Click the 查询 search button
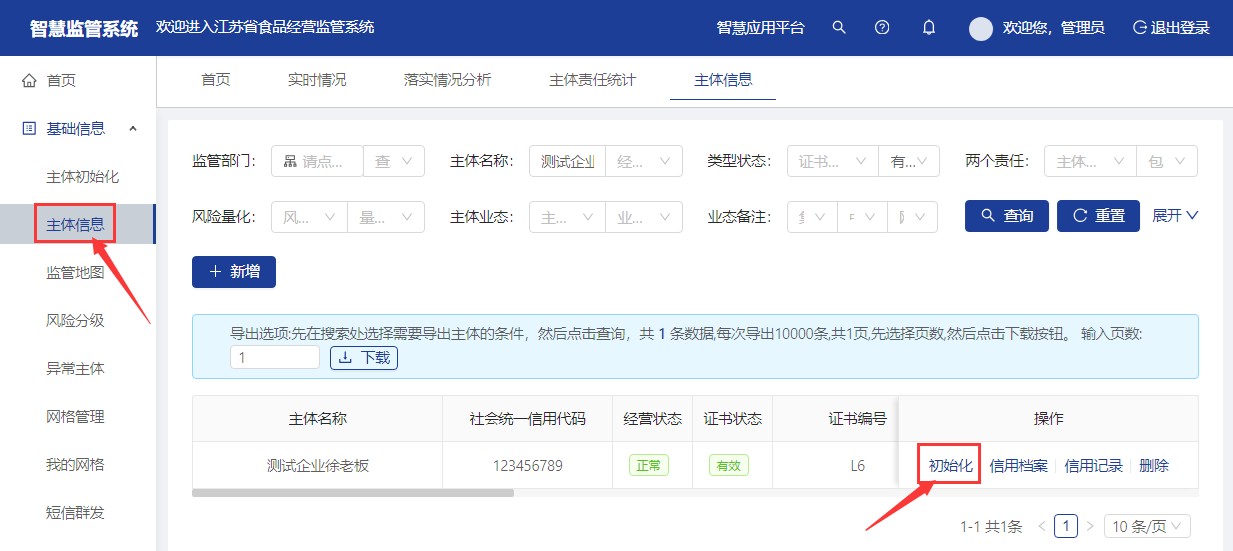1233x551 pixels. coord(1006,216)
